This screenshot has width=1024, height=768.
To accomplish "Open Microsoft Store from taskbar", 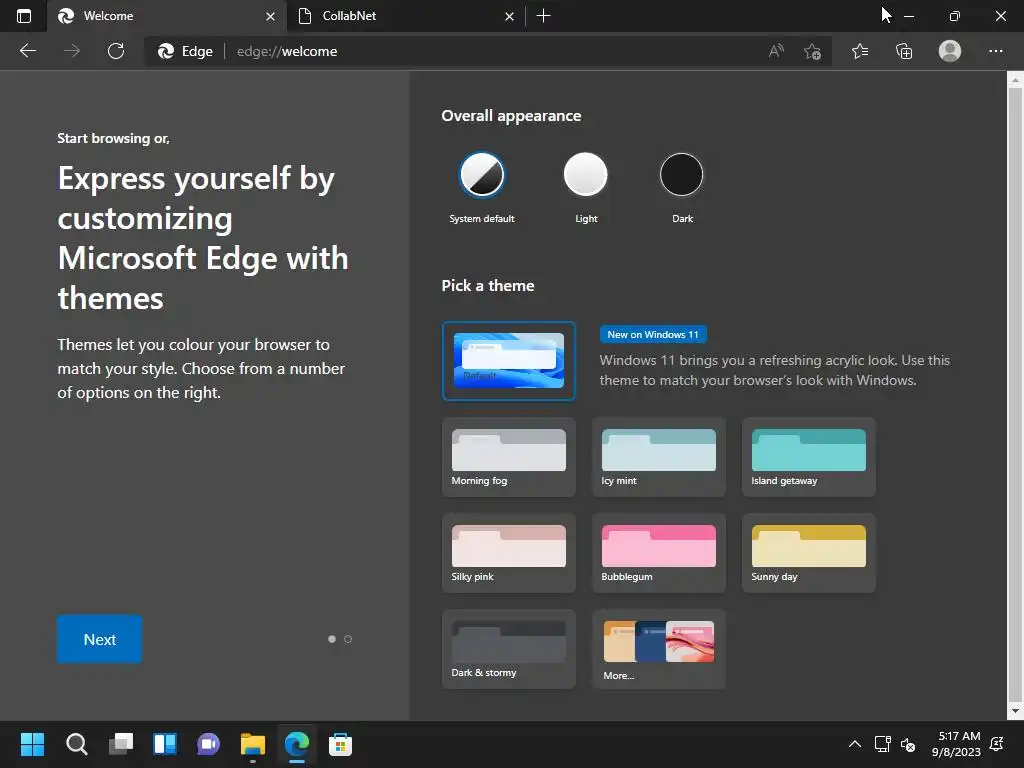I will point(340,744).
